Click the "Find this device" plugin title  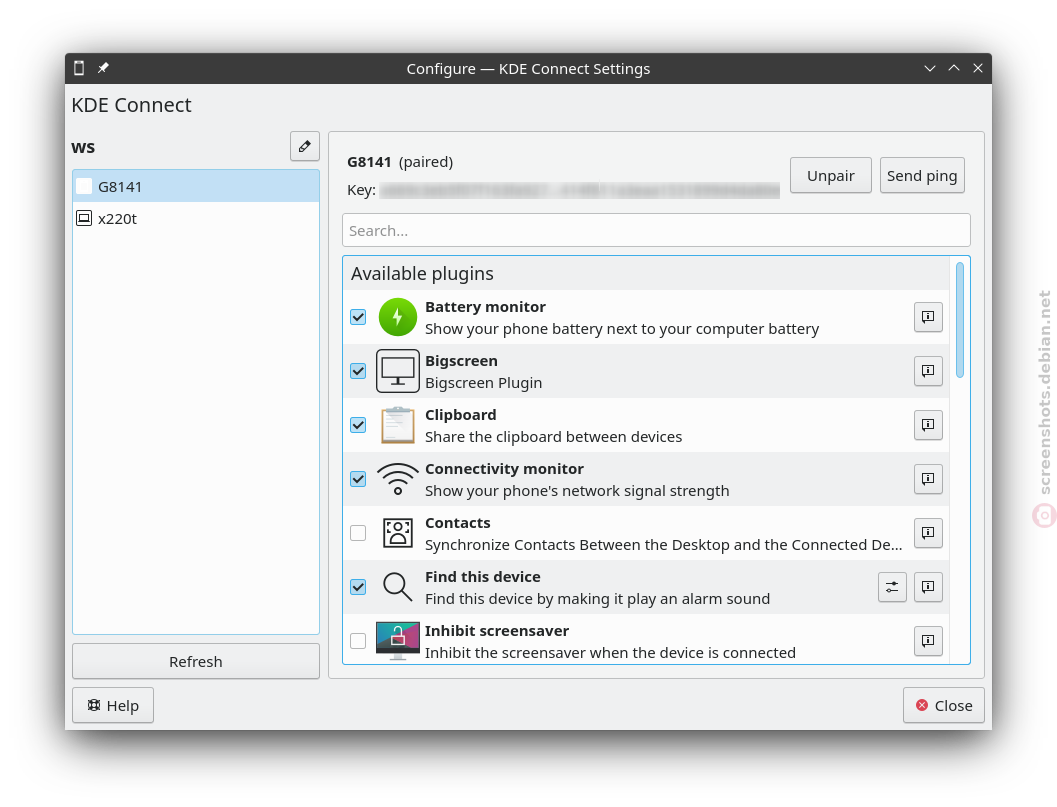pyautogui.click(x=483, y=576)
